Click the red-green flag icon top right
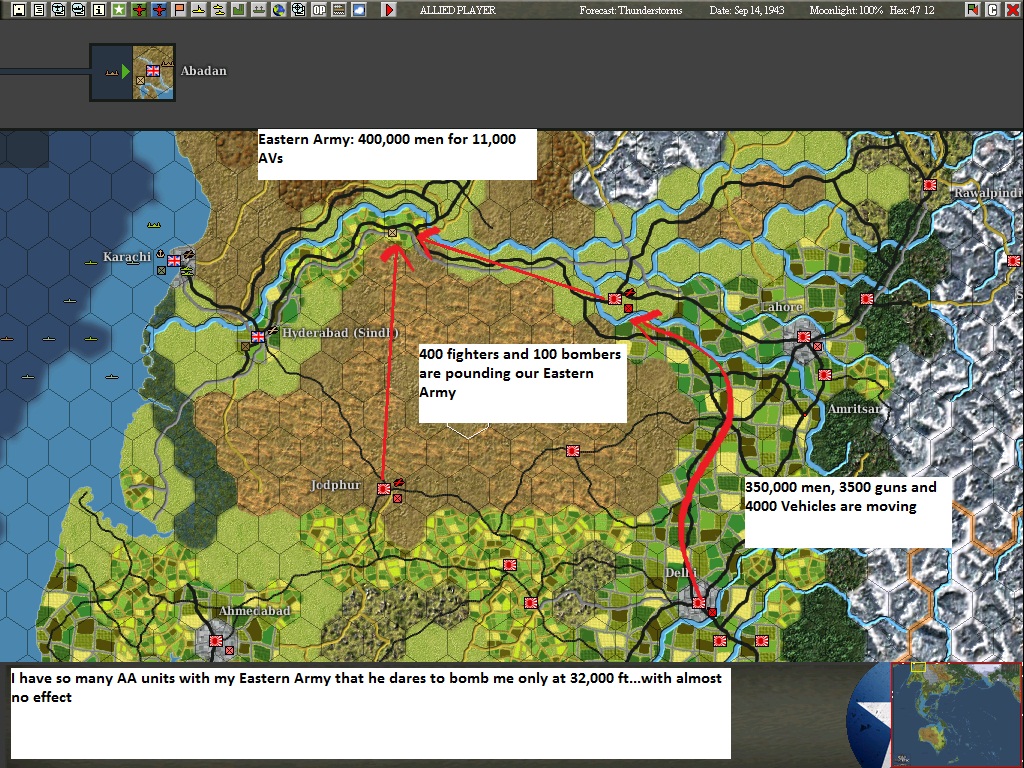 tap(972, 10)
